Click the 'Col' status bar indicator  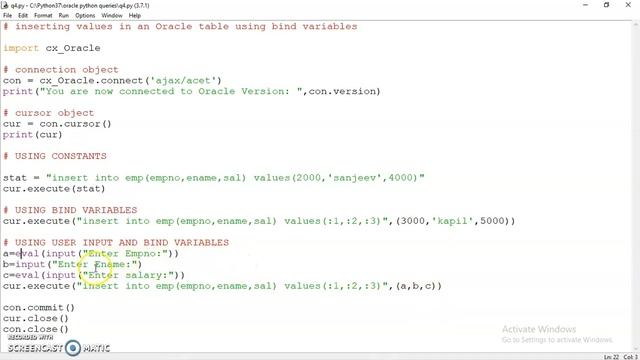click(630, 357)
